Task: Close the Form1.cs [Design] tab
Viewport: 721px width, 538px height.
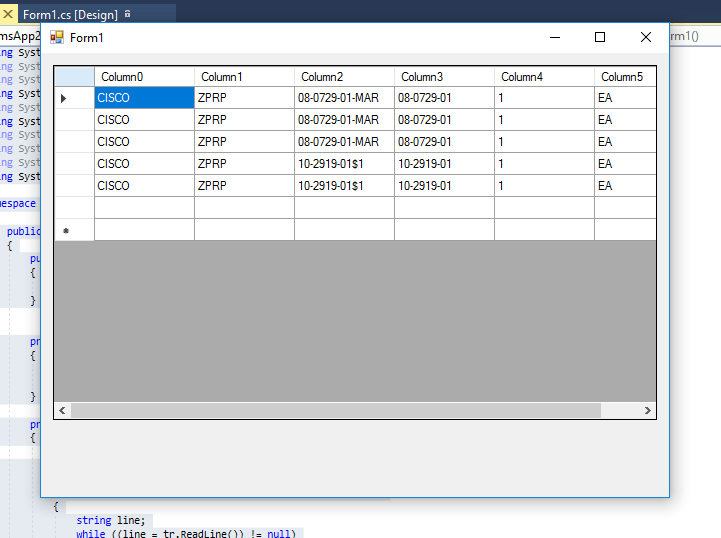Action: pos(7,14)
